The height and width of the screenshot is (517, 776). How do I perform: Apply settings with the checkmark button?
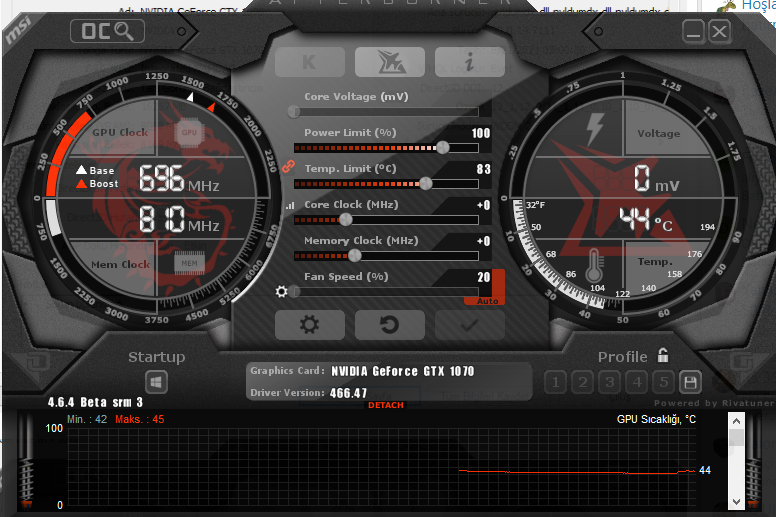click(x=470, y=325)
